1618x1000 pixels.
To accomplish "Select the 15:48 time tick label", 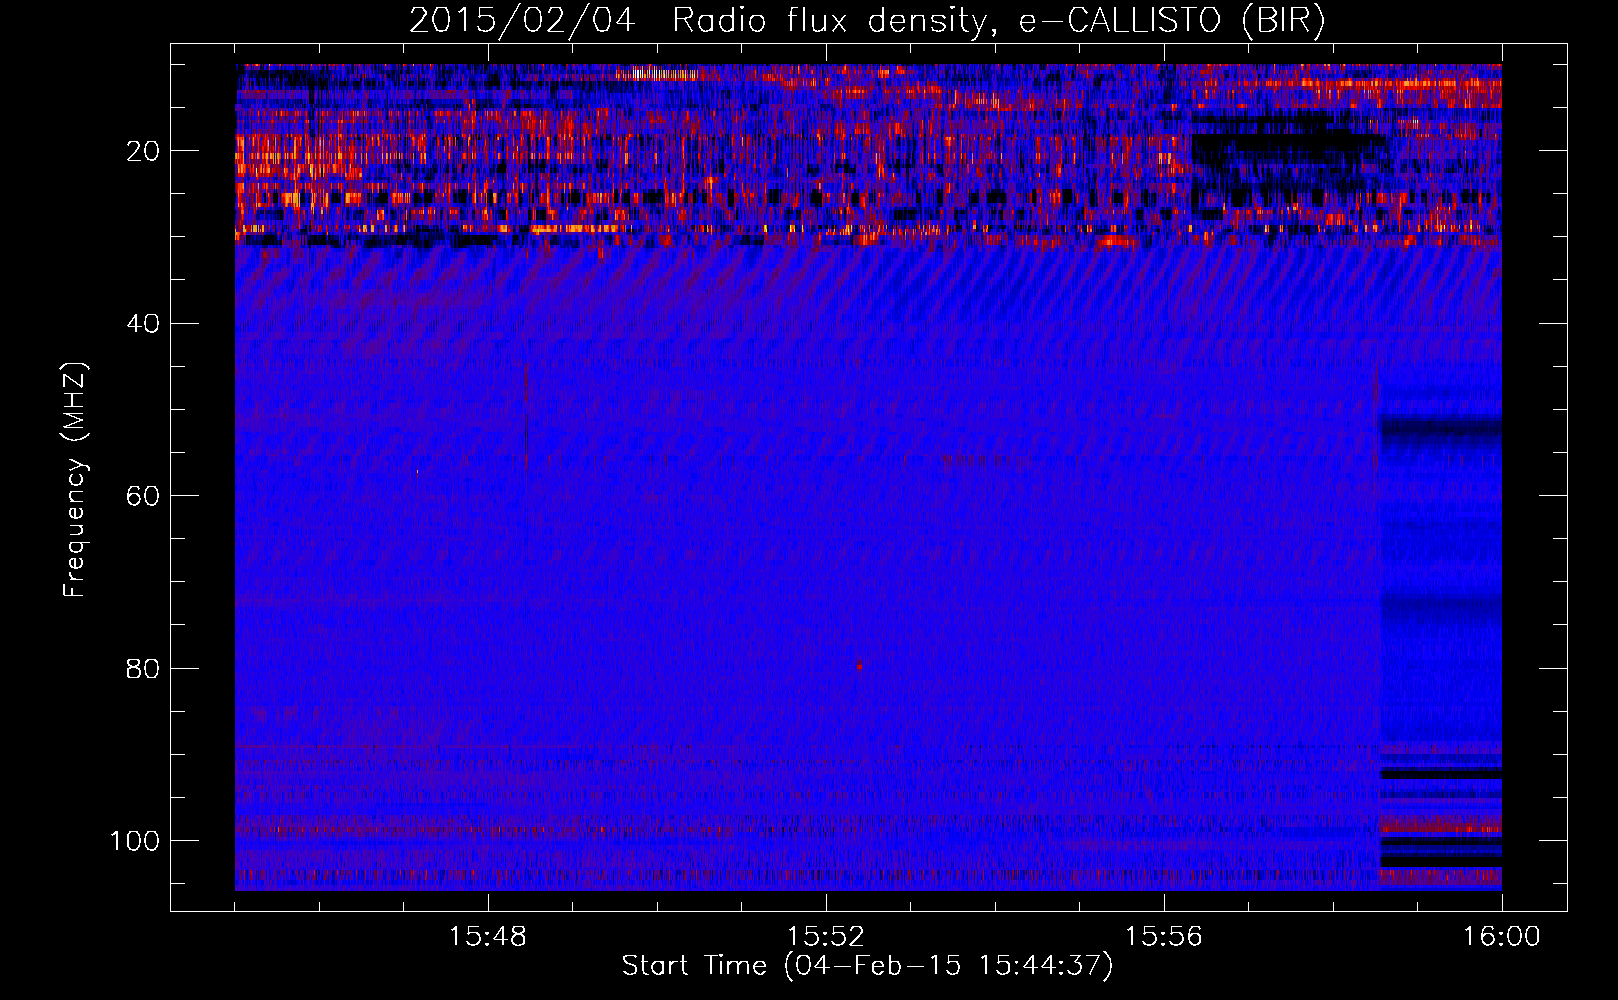I will [x=488, y=937].
